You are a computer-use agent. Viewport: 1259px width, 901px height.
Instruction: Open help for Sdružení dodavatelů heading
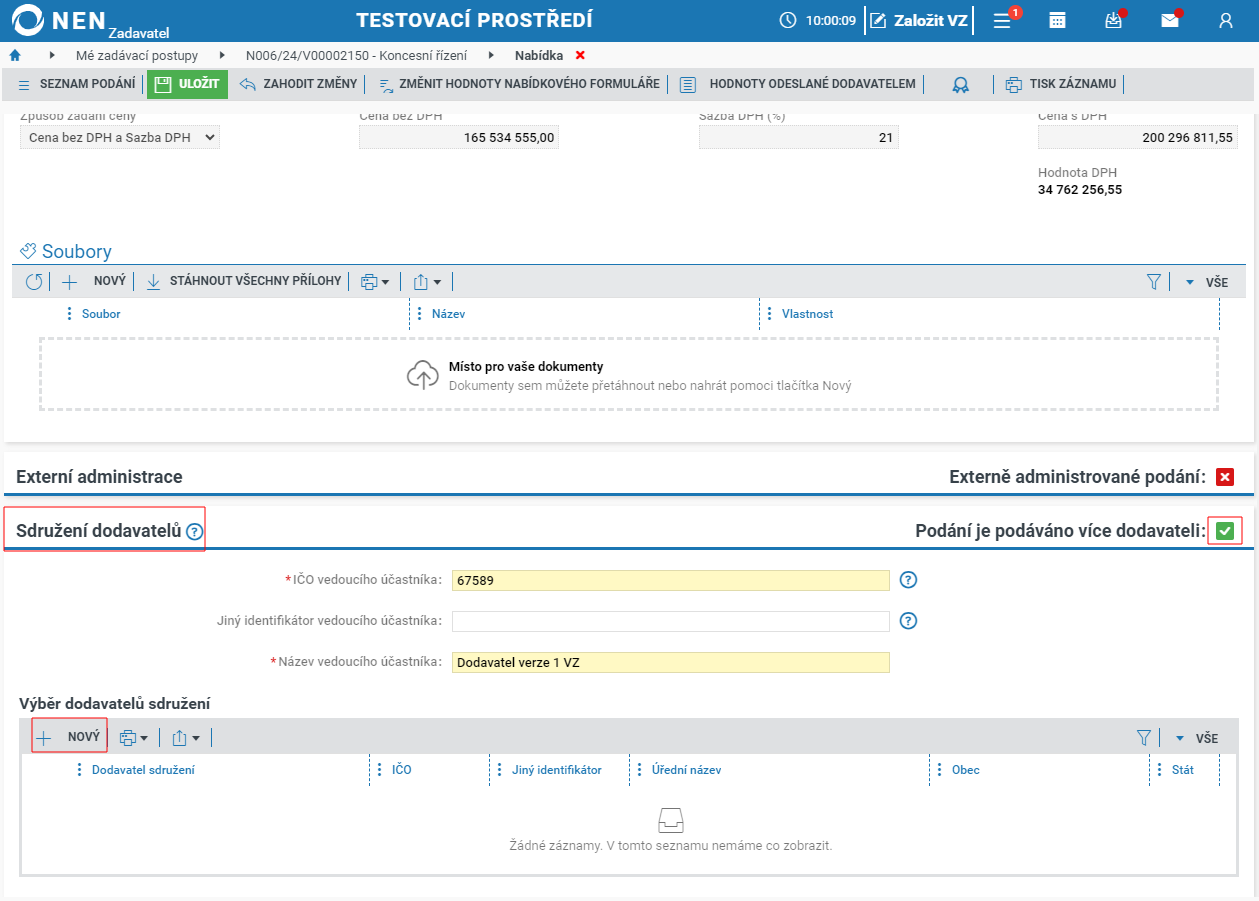pos(194,533)
